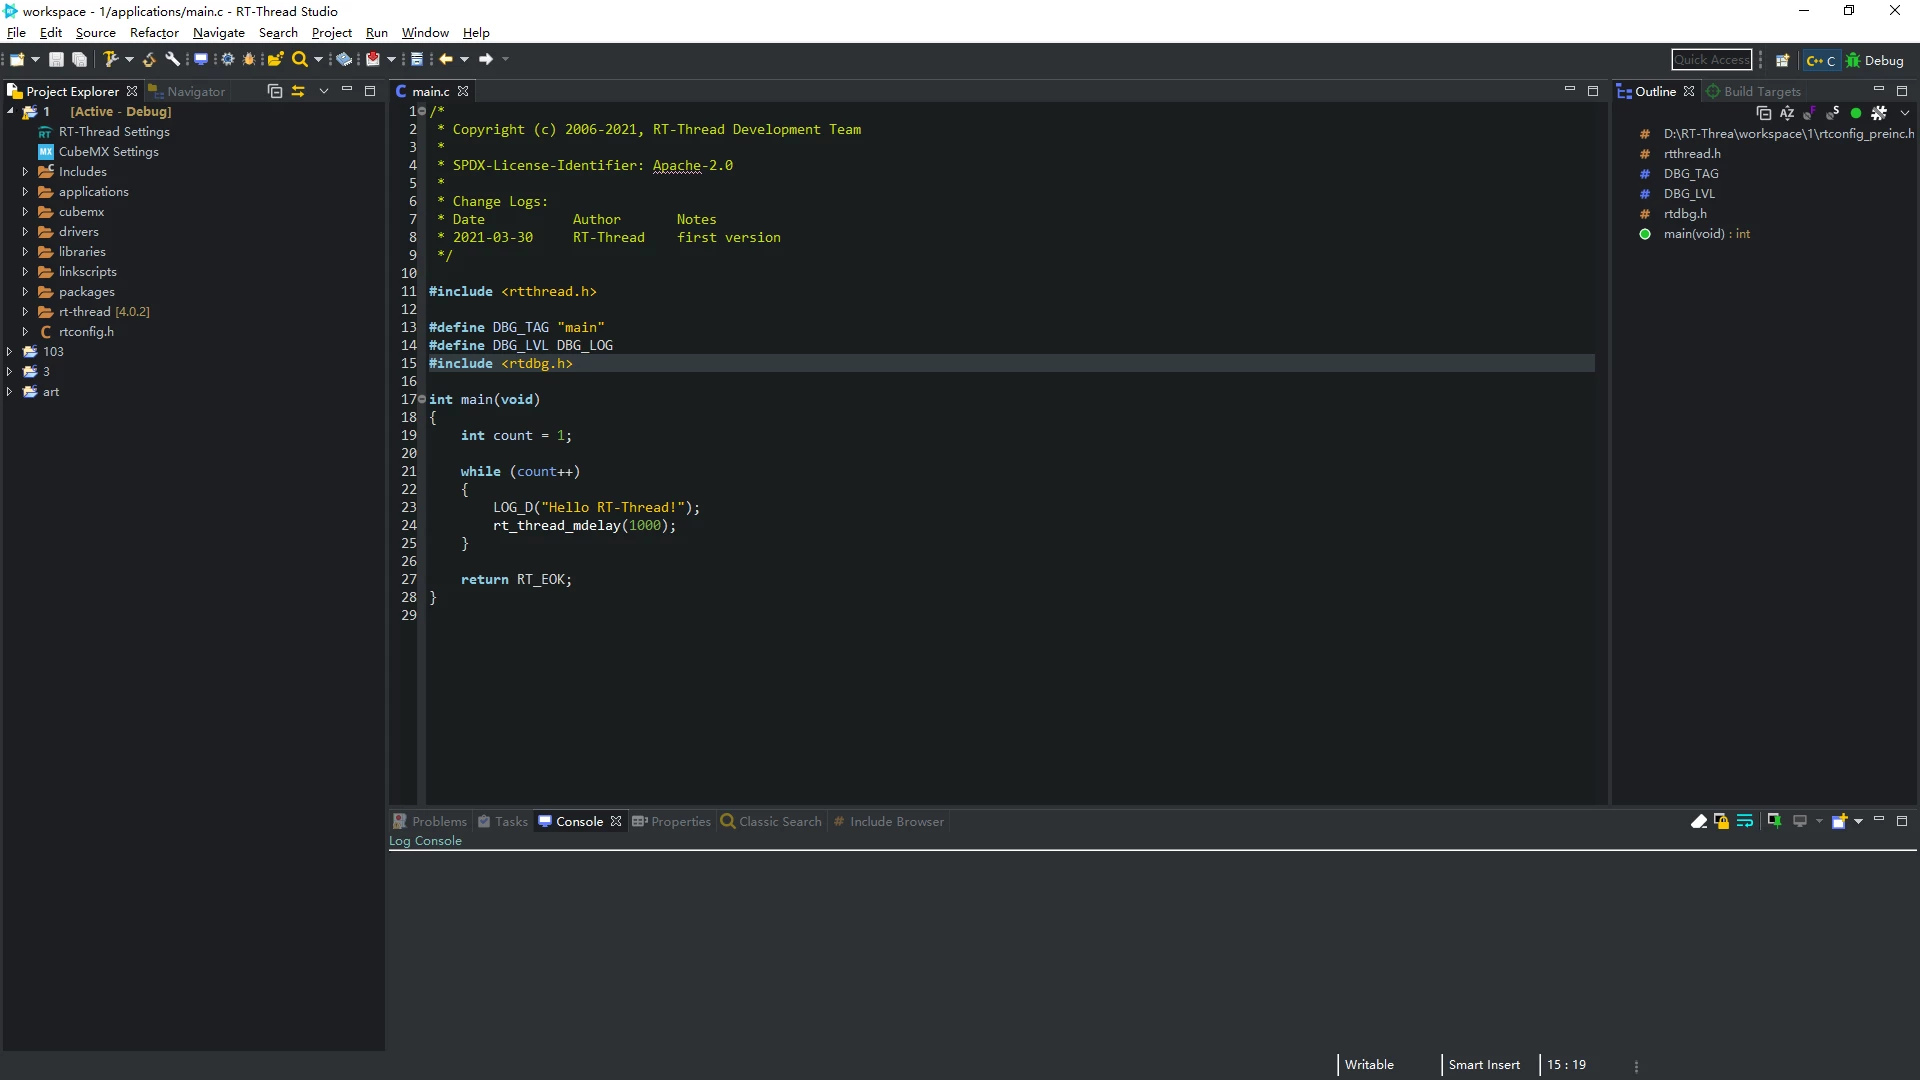Viewport: 1920px width, 1080px height.
Task: Click the Download program toolbar icon
Action: tap(373, 60)
